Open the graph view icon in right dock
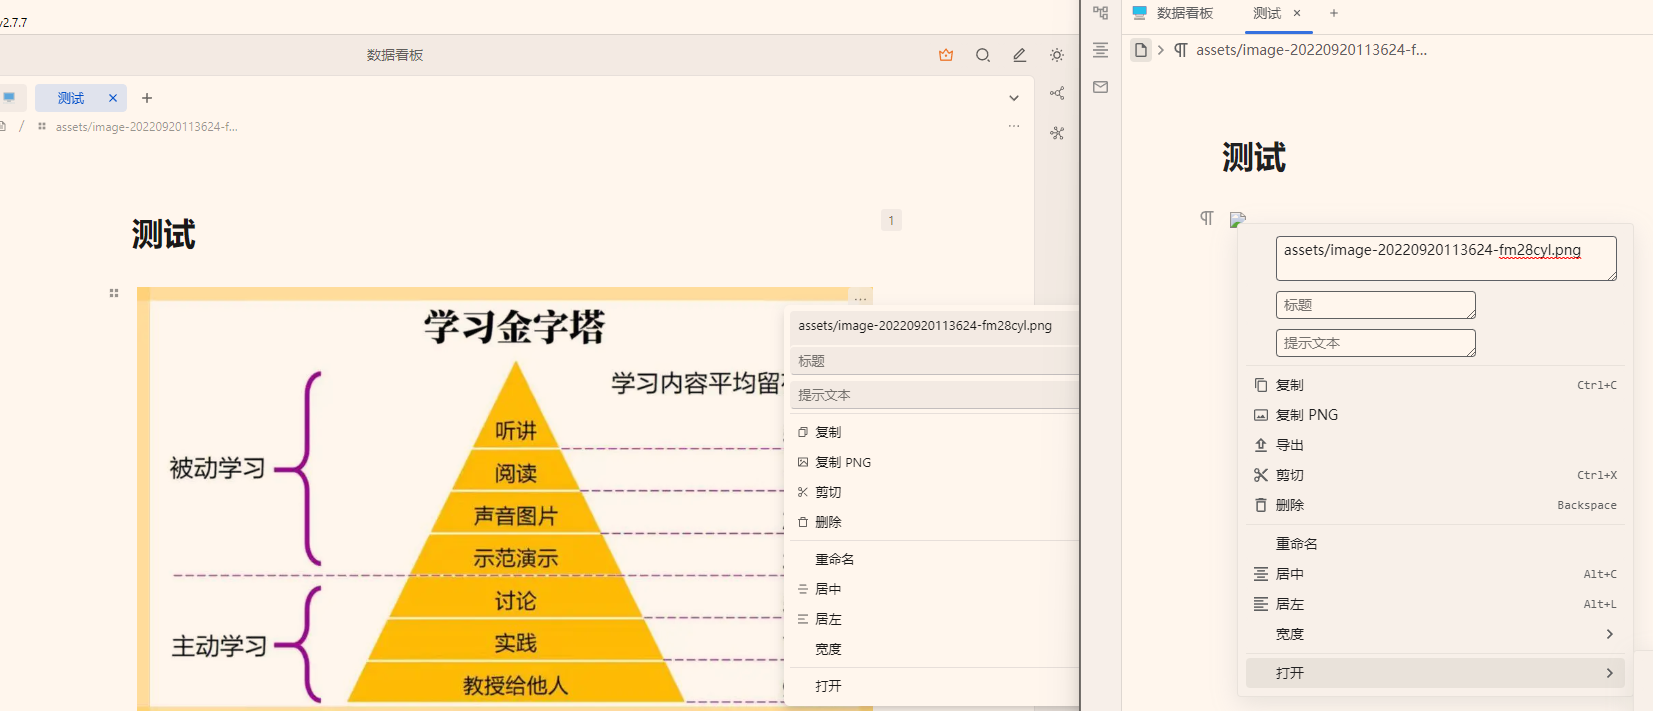This screenshot has height=711, width=1653. 1057,93
